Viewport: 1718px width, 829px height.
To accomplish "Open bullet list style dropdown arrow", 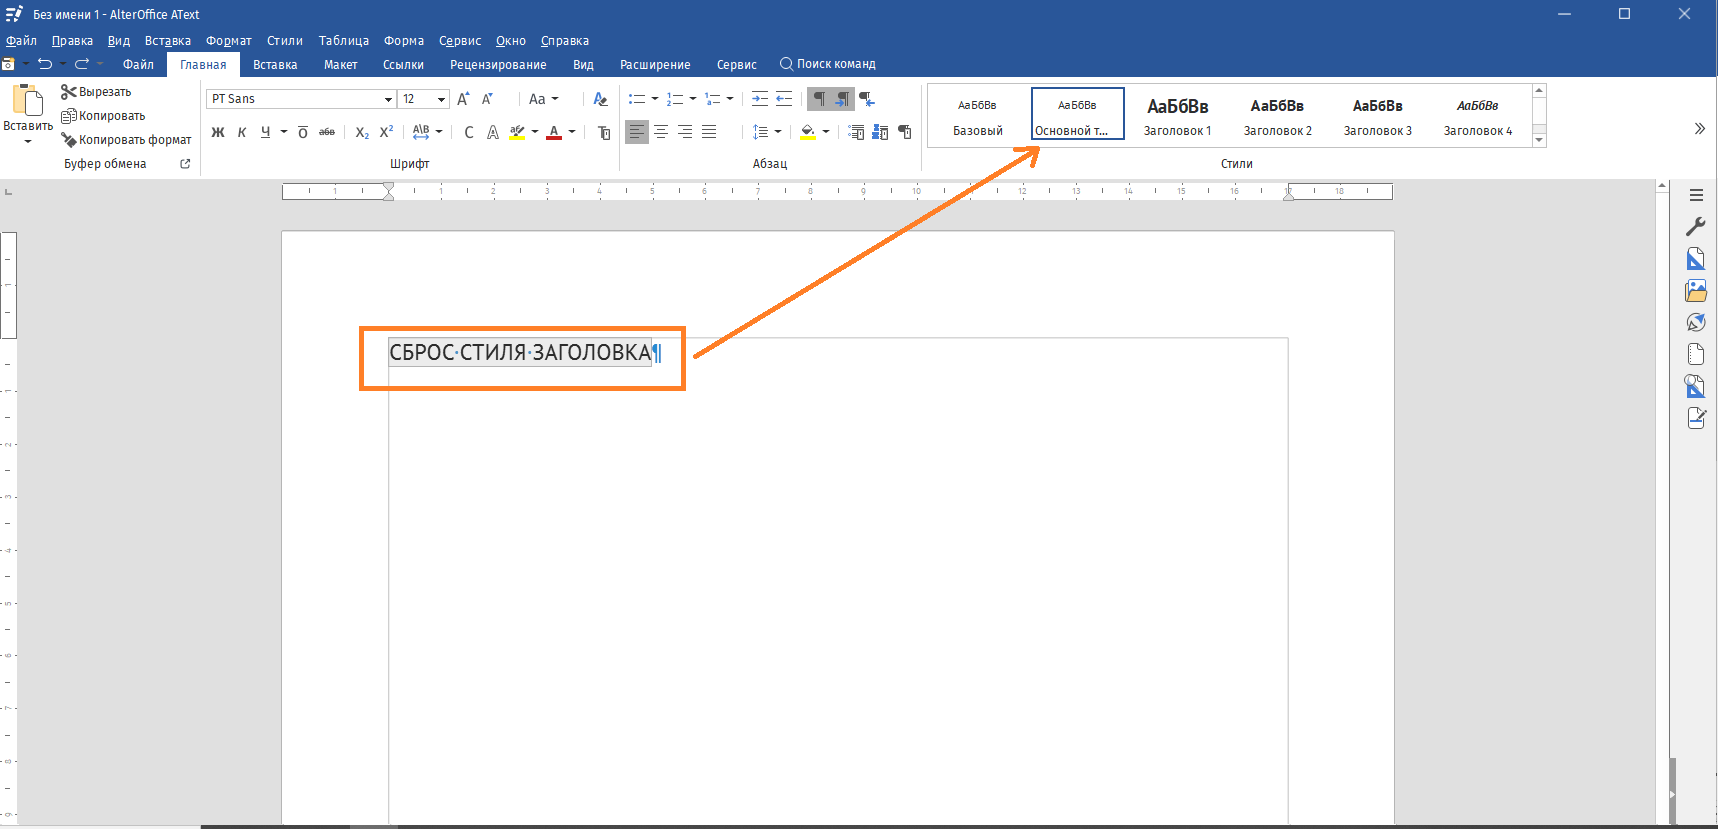I will pos(655,99).
